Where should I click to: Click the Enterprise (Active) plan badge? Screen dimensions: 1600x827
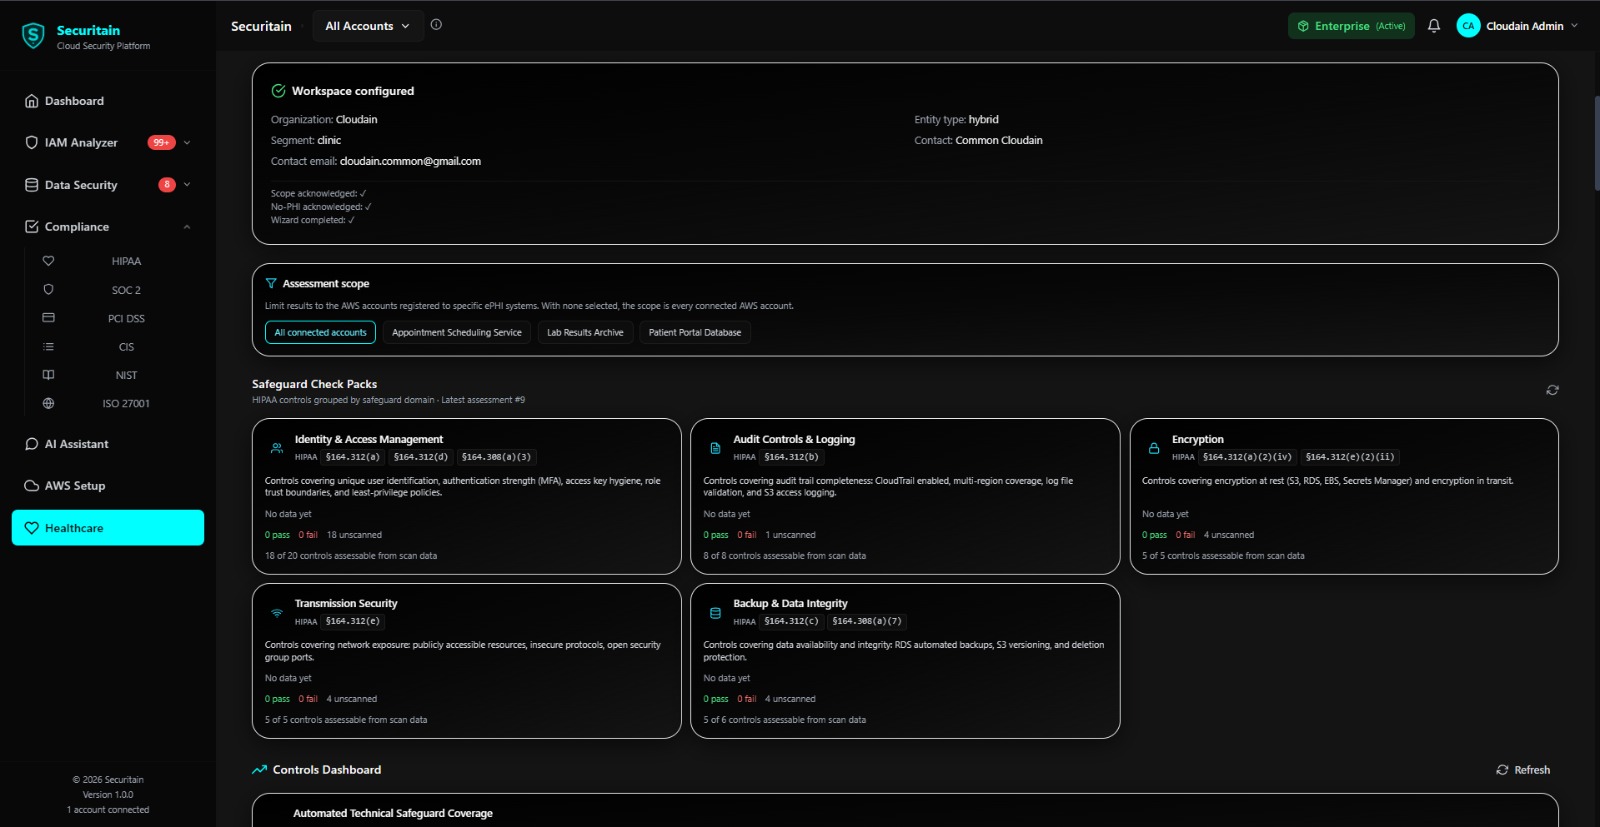[1351, 26]
